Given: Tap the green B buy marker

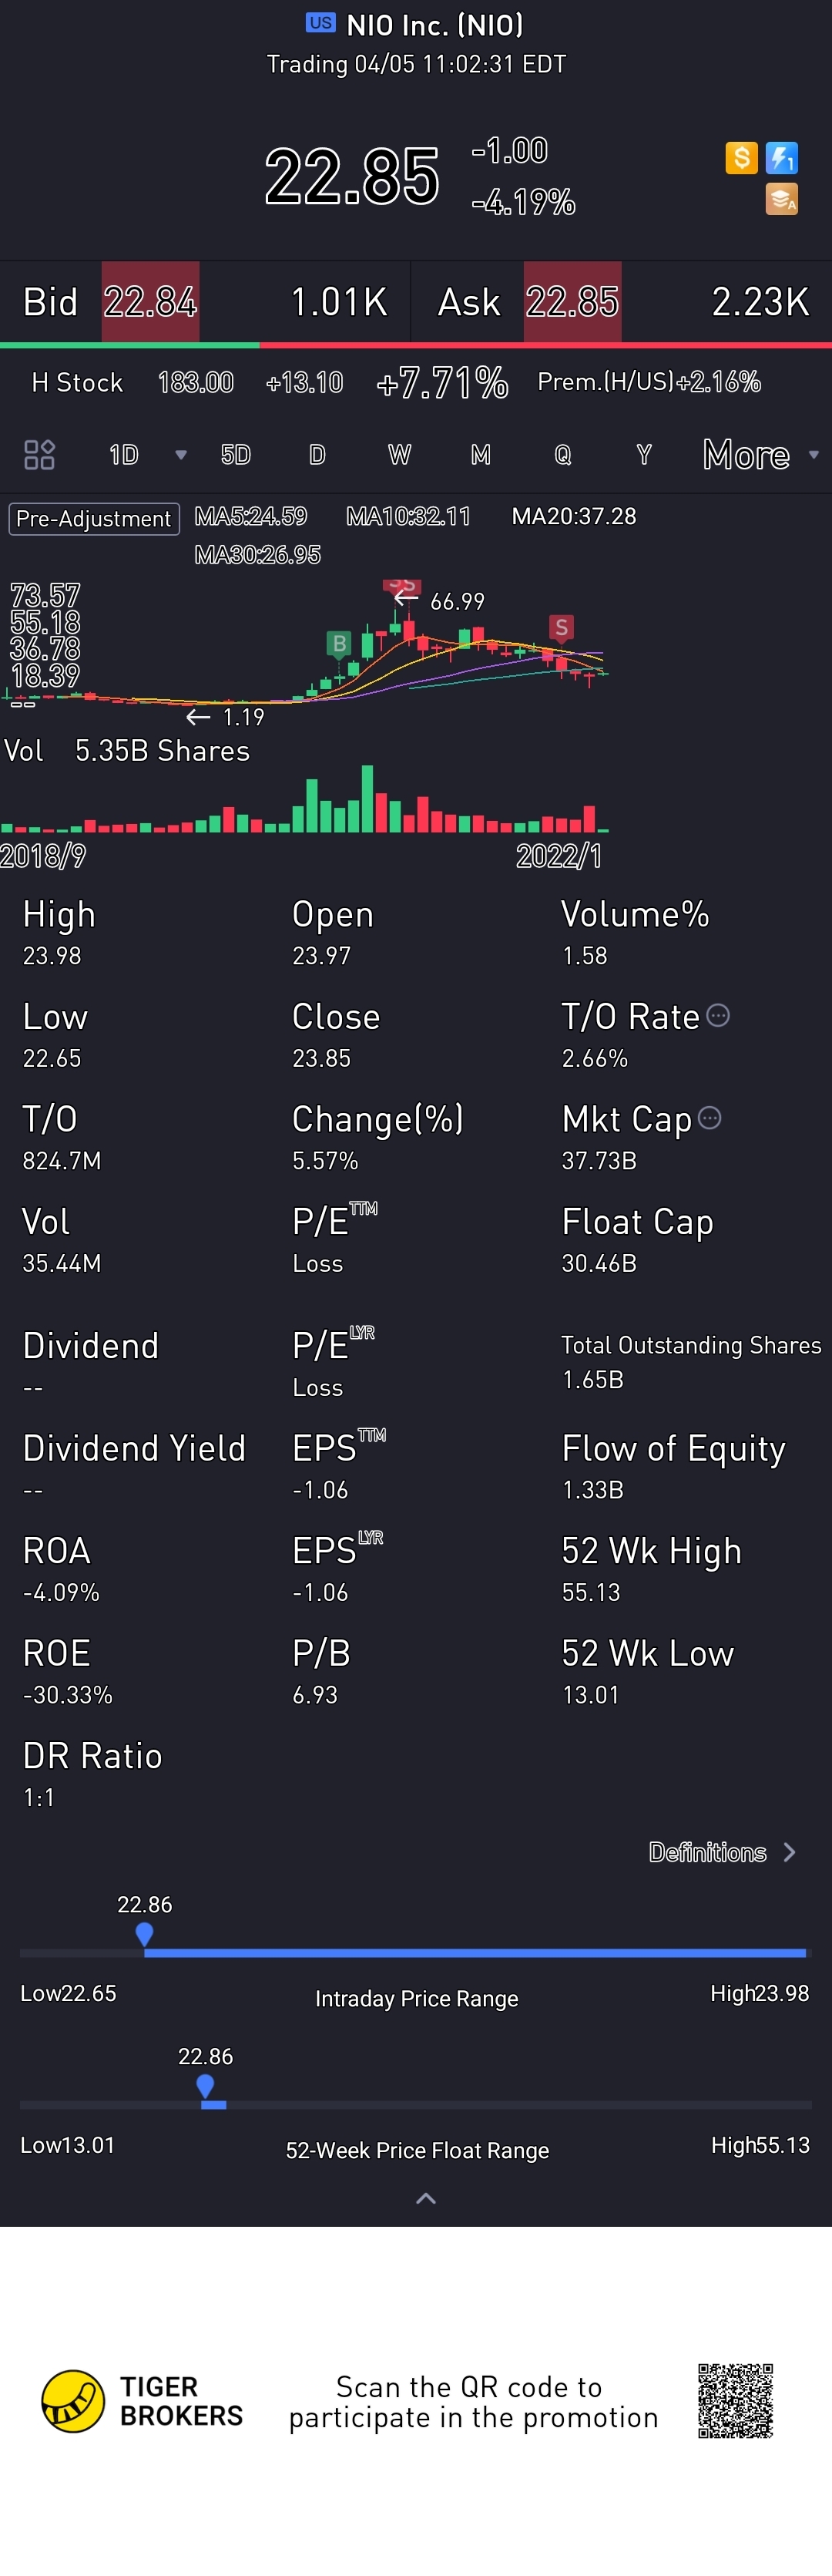Looking at the screenshot, I should click(339, 643).
